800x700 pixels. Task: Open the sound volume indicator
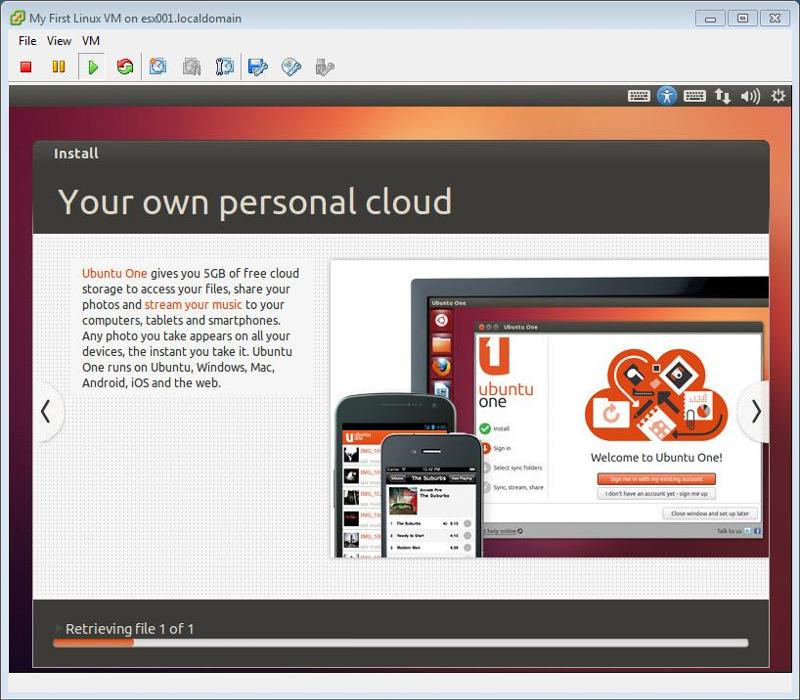[x=750, y=95]
